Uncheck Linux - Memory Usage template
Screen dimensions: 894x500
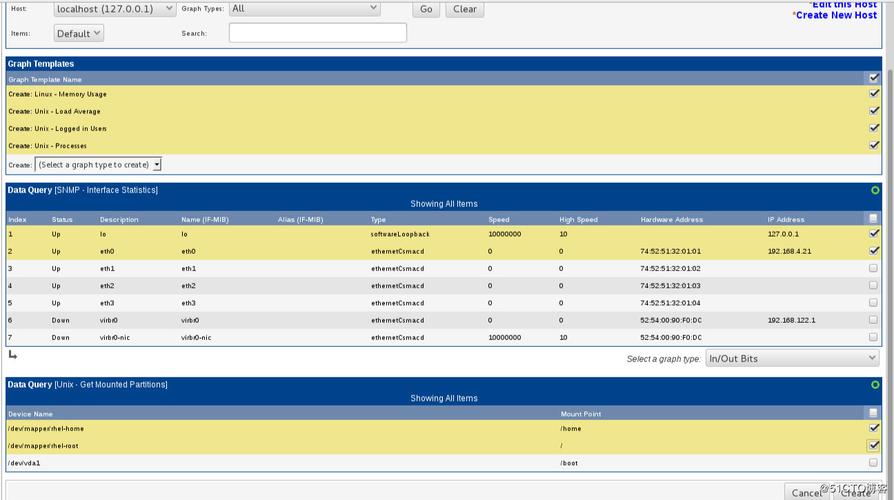(x=873, y=94)
